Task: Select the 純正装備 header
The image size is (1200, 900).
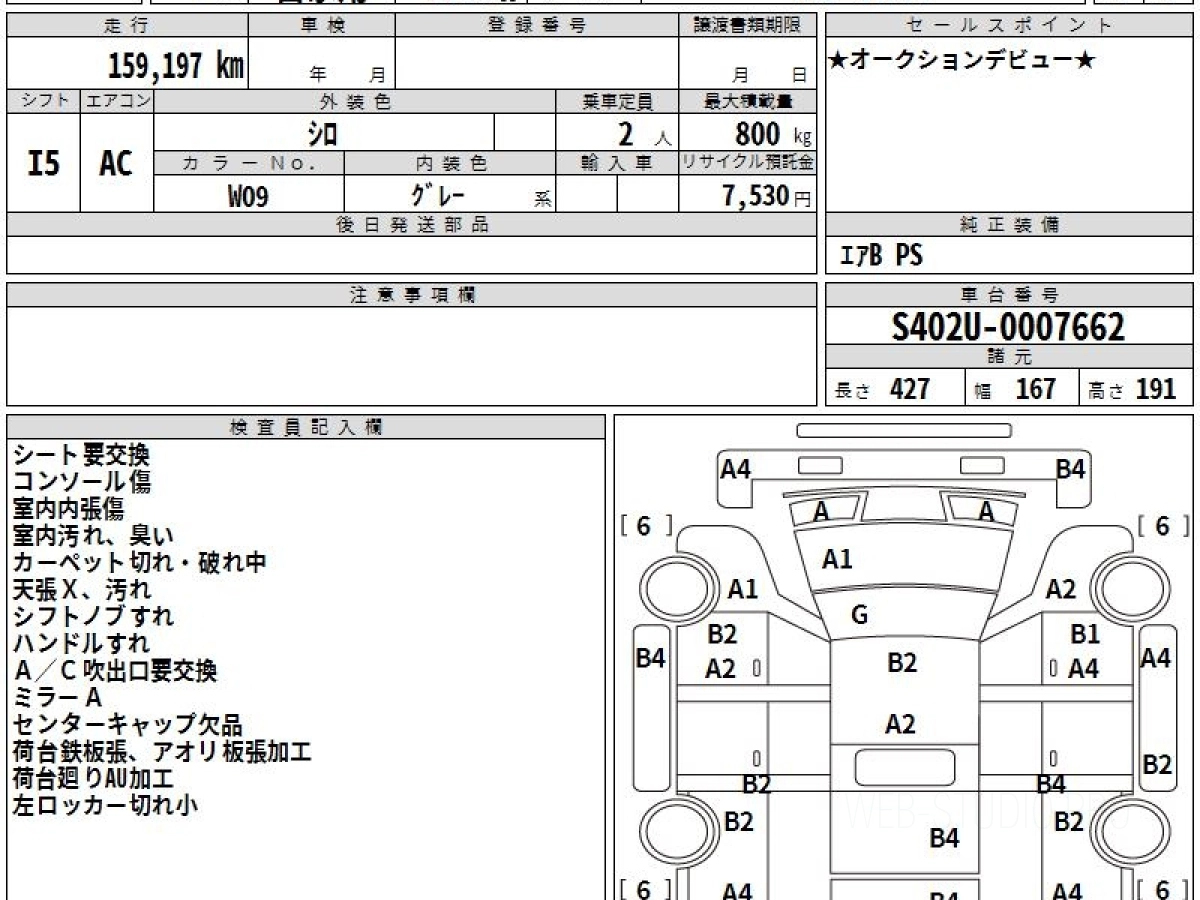Action: pyautogui.click(x=1009, y=225)
